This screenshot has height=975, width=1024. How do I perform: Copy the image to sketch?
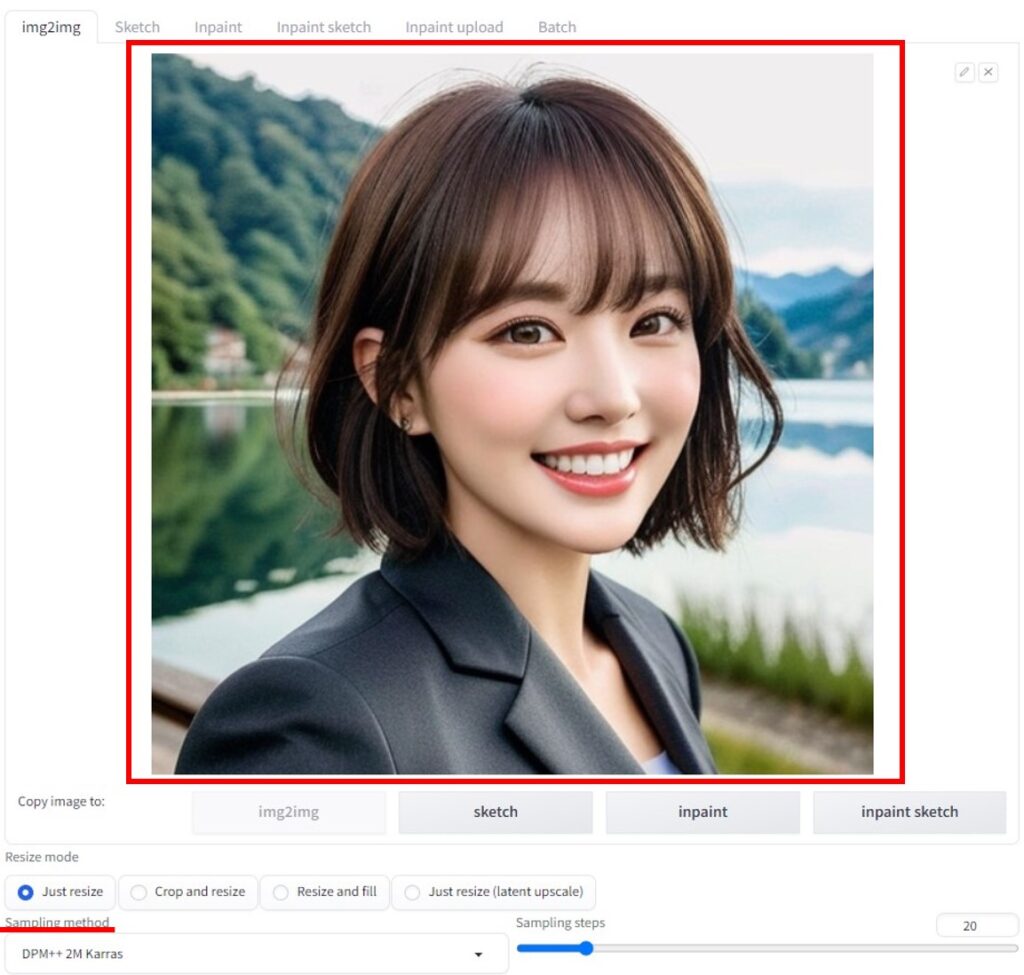[x=496, y=812]
